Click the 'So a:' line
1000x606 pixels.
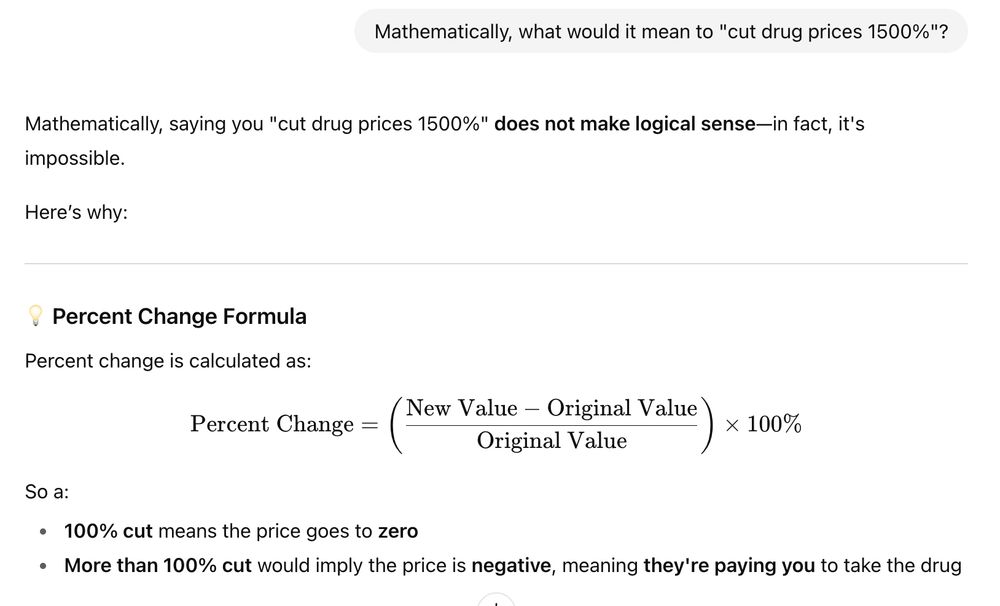pyautogui.click(x=47, y=492)
